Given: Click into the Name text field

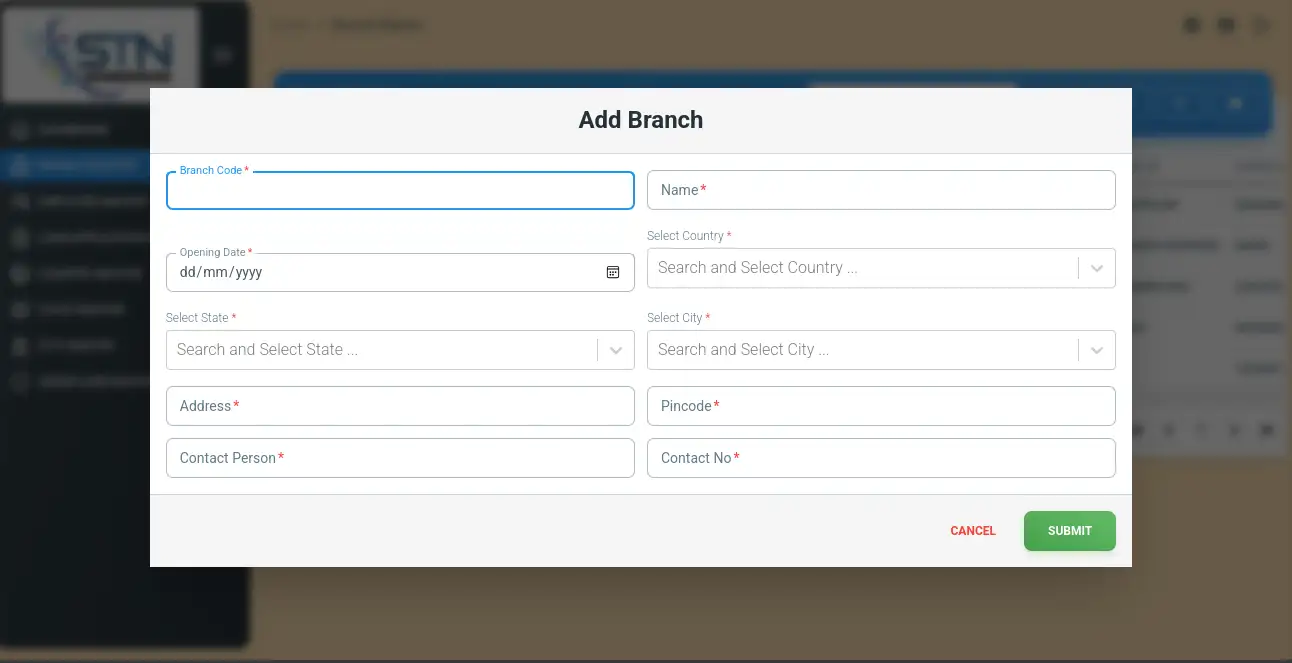Looking at the screenshot, I should pyautogui.click(x=880, y=190).
